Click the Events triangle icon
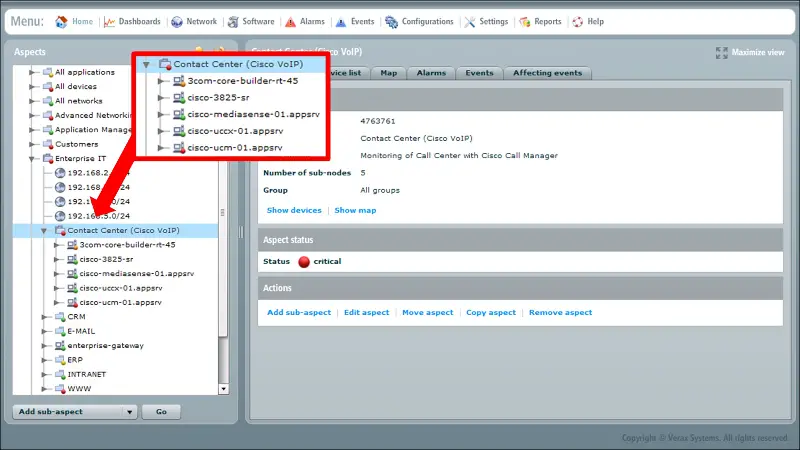The height and width of the screenshot is (450, 800). pyautogui.click(x=341, y=22)
